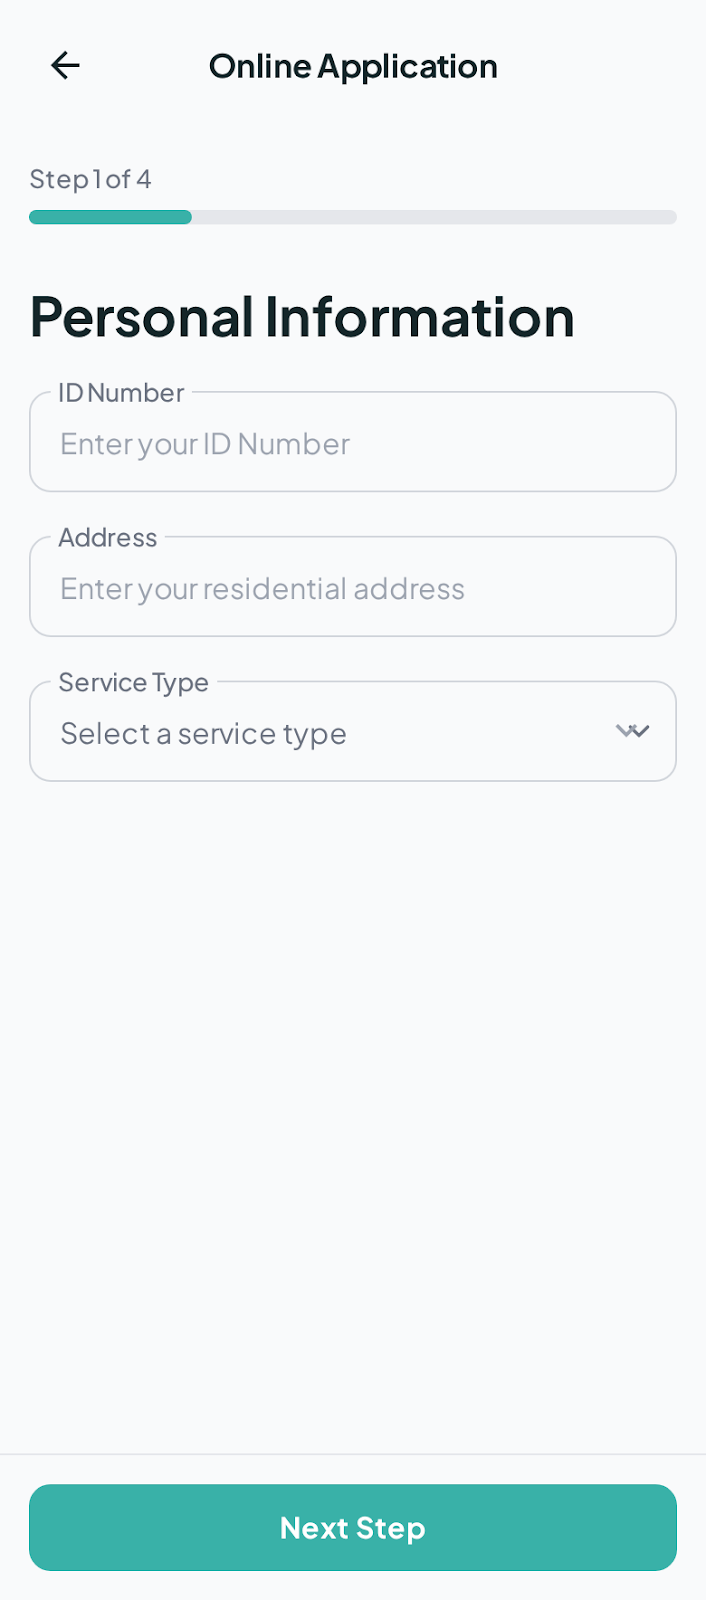The height and width of the screenshot is (1600, 706).
Task: Tap the Service Type field label
Action: (133, 682)
